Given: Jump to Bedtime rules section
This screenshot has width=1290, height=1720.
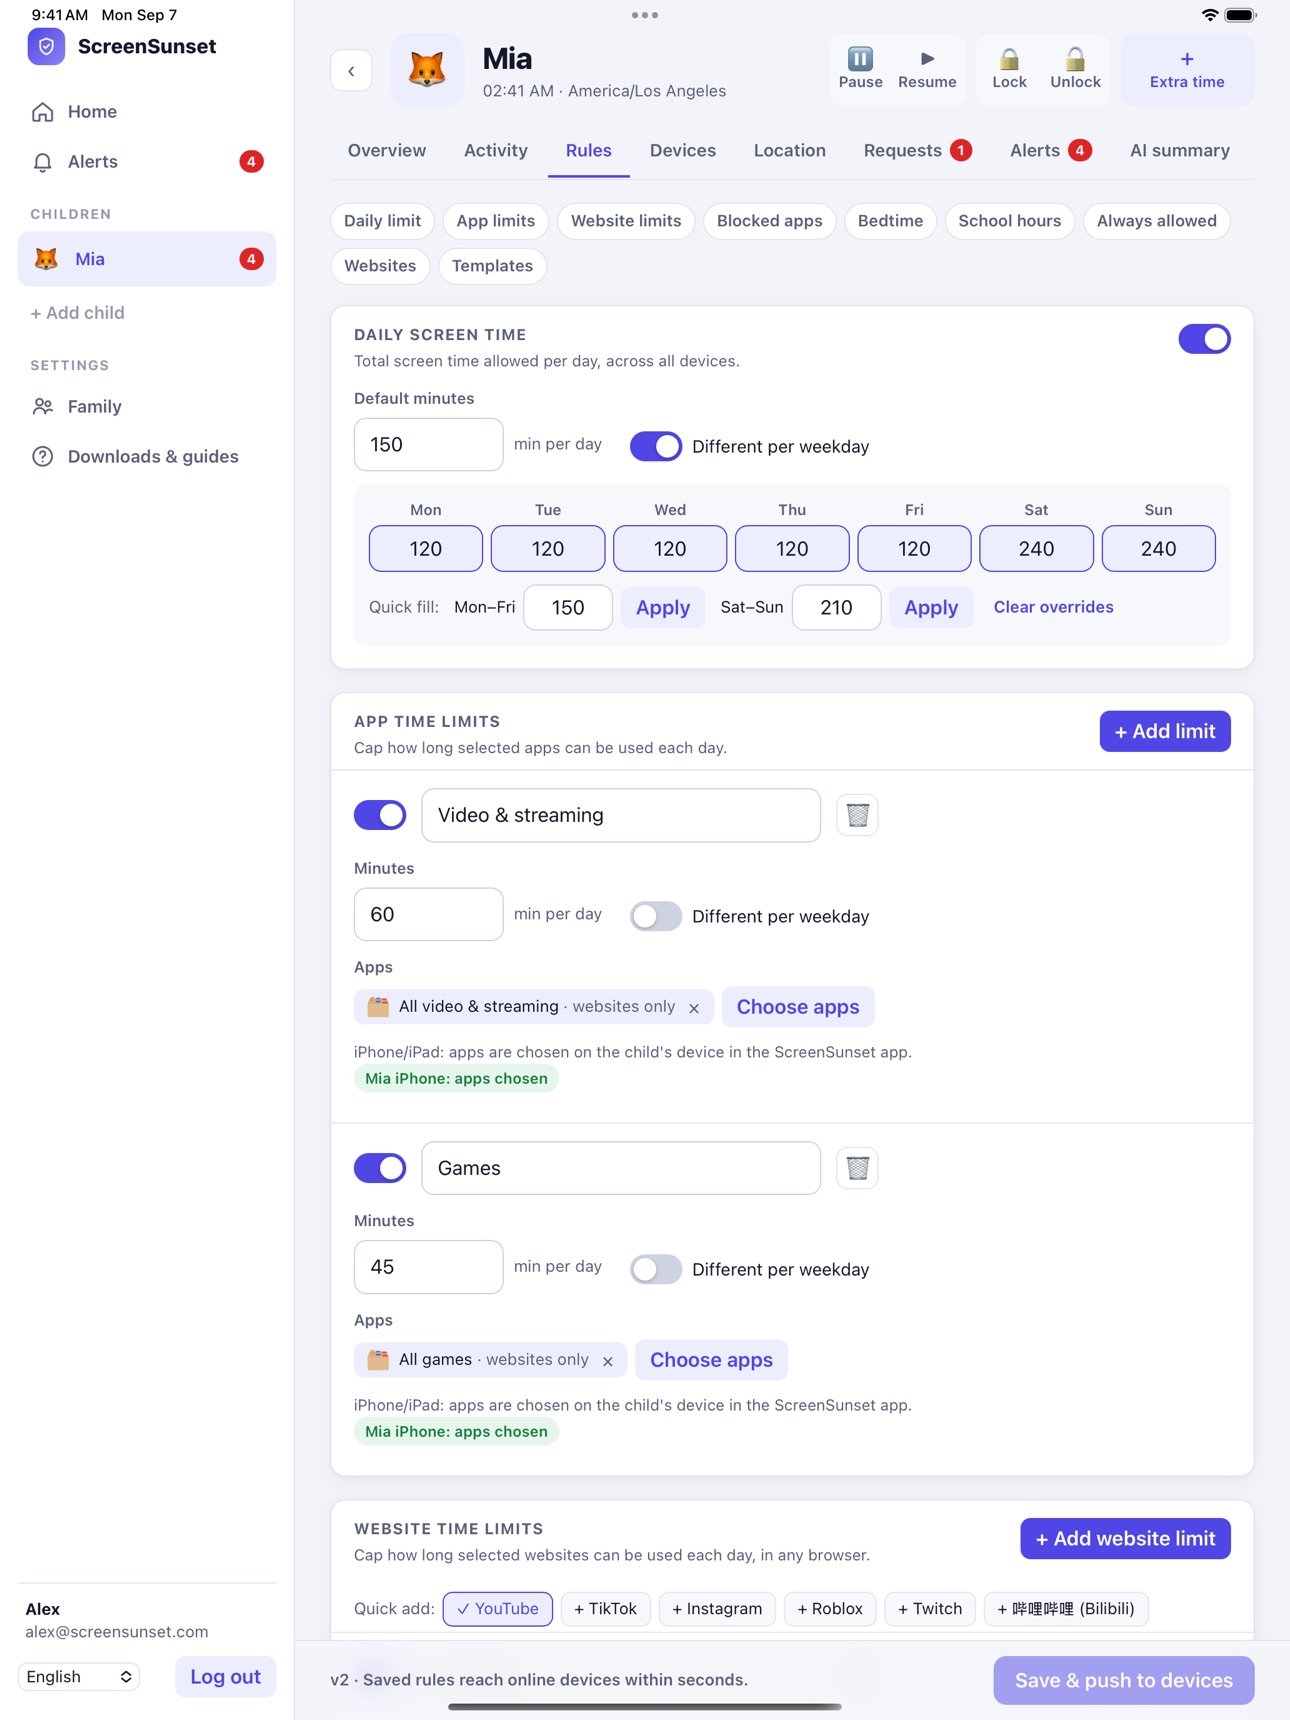Looking at the screenshot, I should 890,221.
